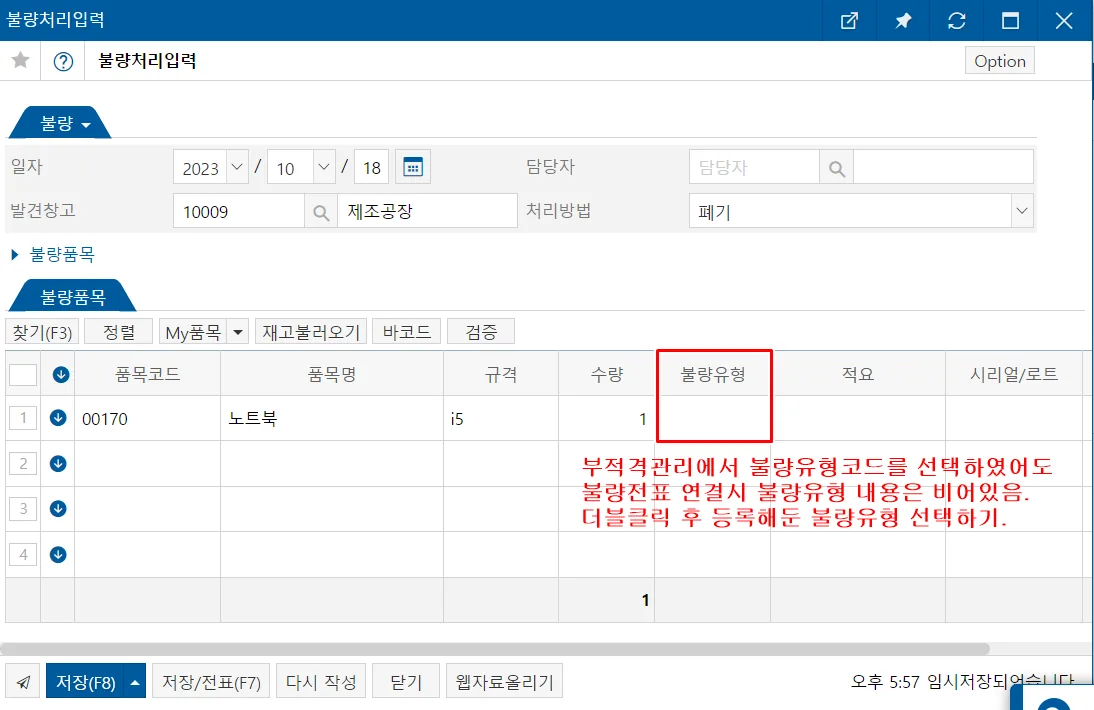Open the year 2023 dropdown
The width and height of the screenshot is (1094, 710).
pos(237,167)
